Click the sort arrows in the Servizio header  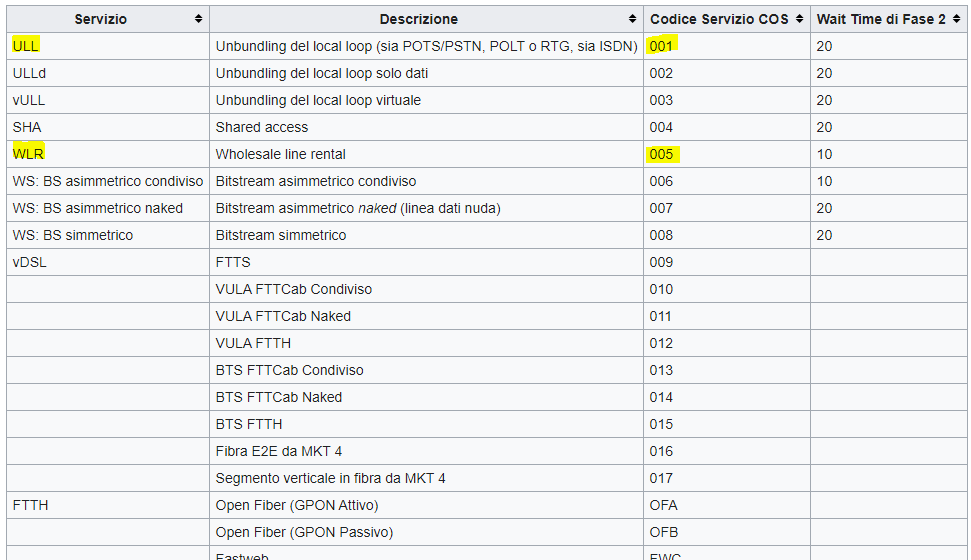coord(199,19)
